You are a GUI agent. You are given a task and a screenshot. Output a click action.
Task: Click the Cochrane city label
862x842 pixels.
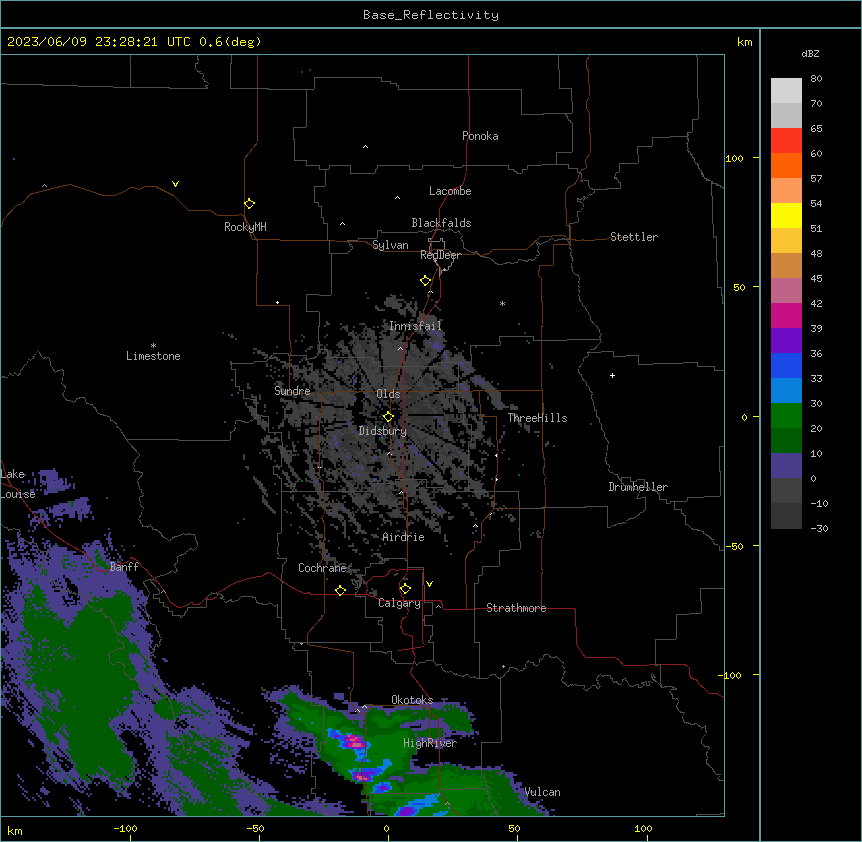[x=322, y=568]
